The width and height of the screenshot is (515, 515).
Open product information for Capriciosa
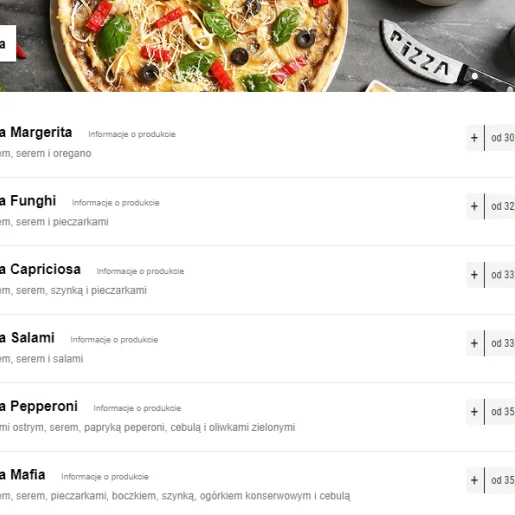point(140,271)
